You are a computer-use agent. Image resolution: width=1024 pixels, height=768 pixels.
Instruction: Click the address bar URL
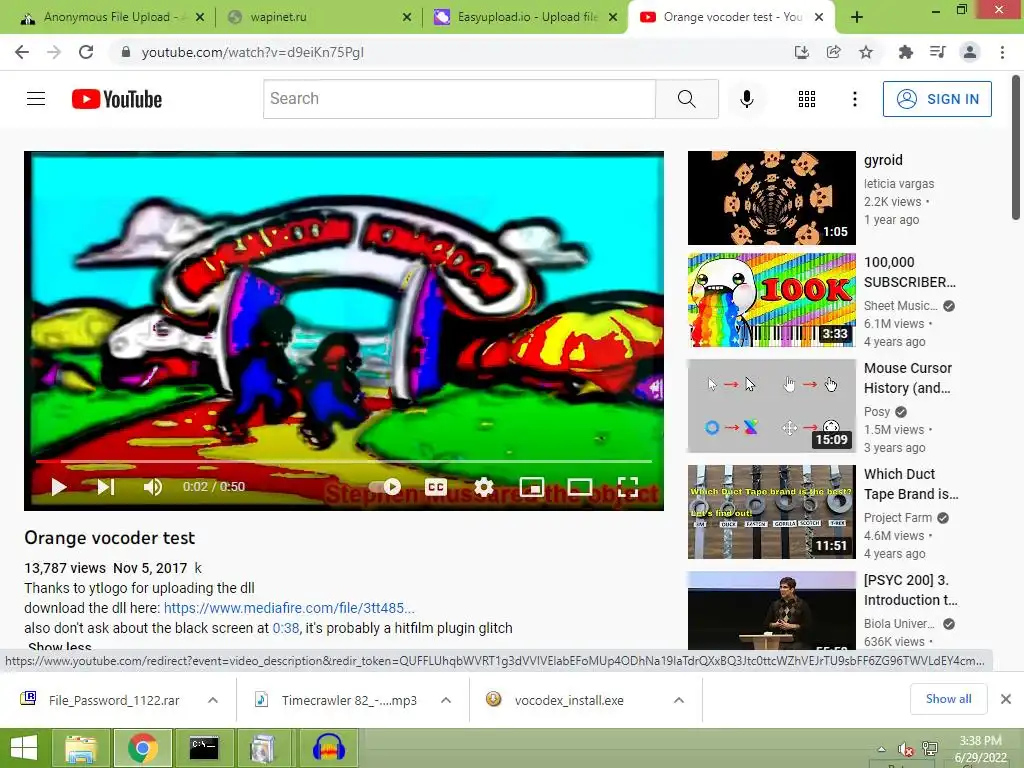pyautogui.click(x=252, y=52)
